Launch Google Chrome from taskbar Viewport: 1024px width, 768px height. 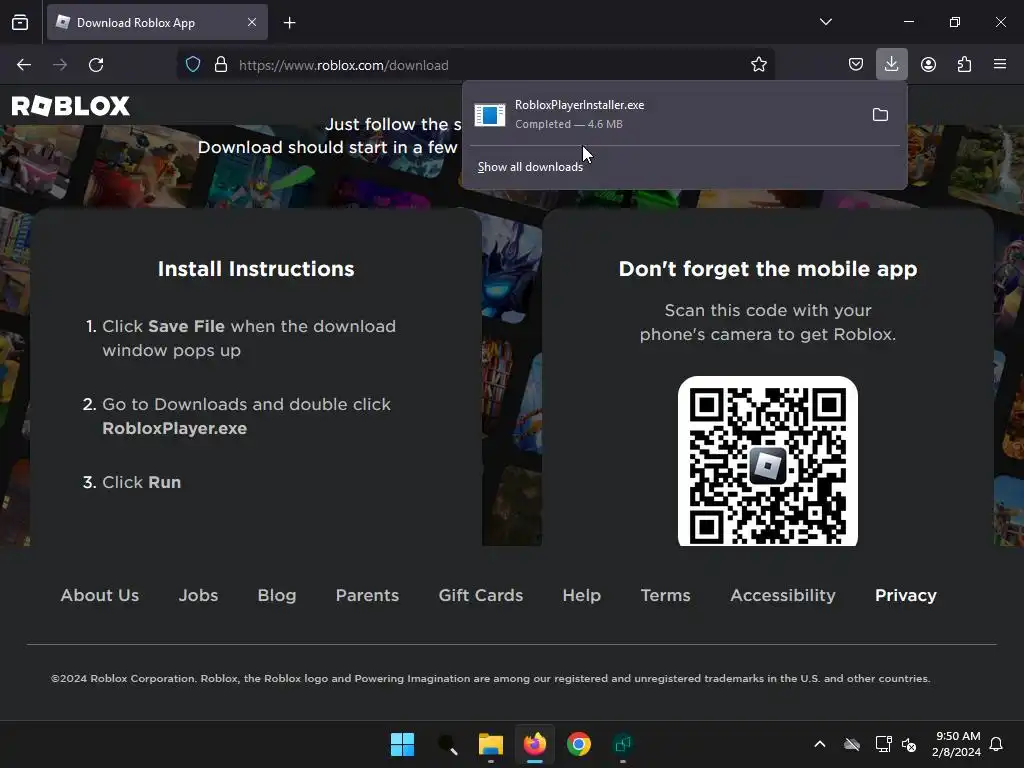pos(579,744)
